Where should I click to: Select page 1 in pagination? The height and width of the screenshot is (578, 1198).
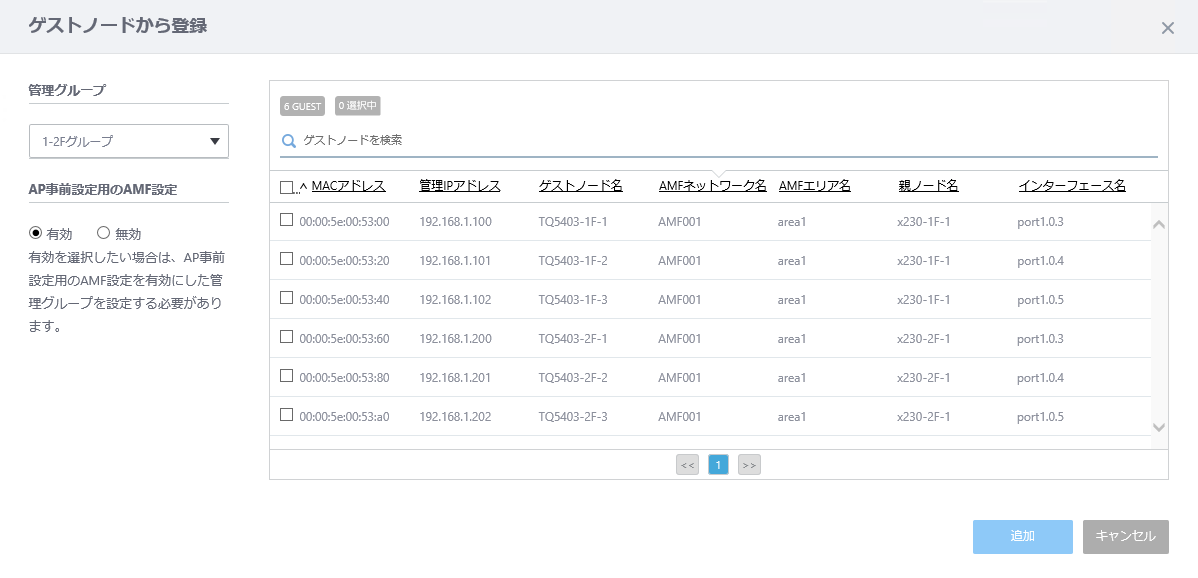pos(718,464)
